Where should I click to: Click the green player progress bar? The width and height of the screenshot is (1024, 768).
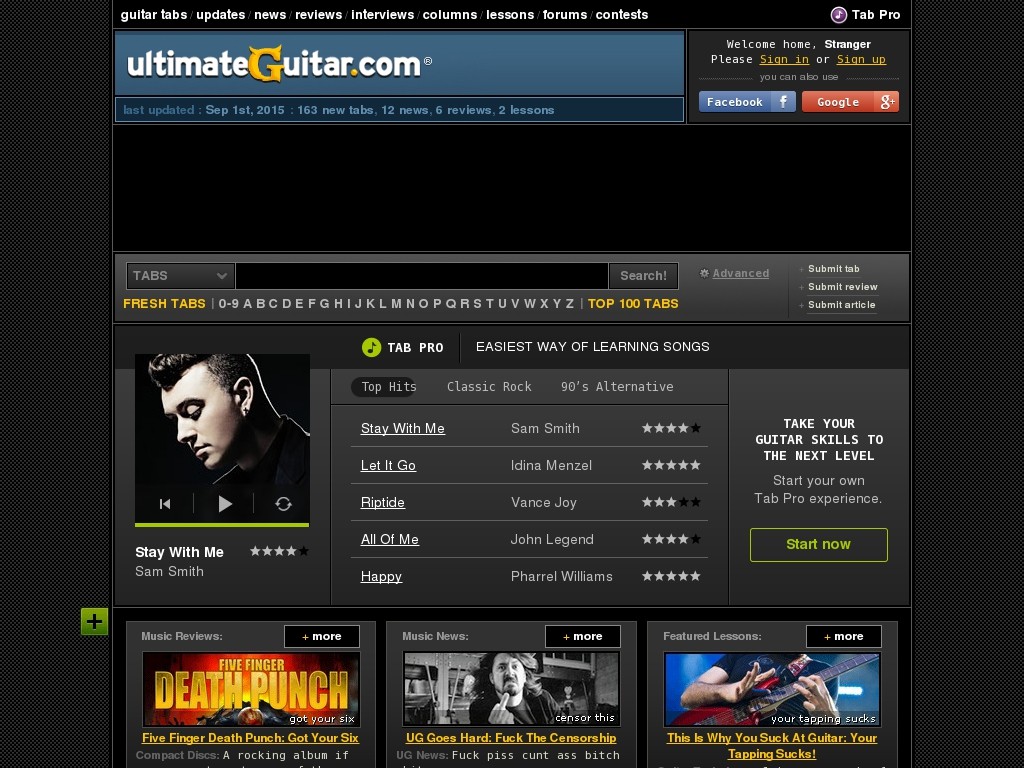point(222,524)
